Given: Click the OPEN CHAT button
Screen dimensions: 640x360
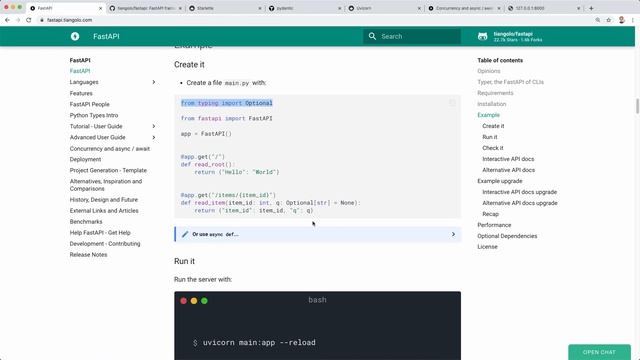Looking at the screenshot, I should click(x=599, y=352).
